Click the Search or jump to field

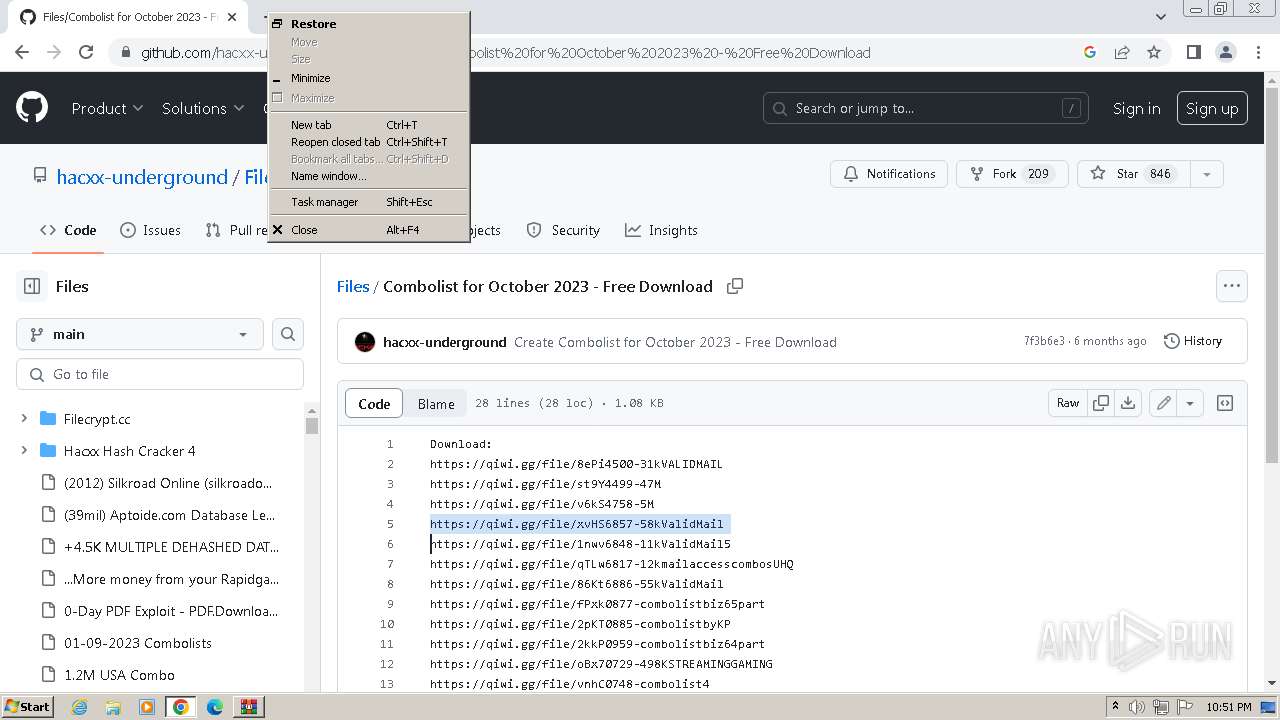click(x=926, y=108)
